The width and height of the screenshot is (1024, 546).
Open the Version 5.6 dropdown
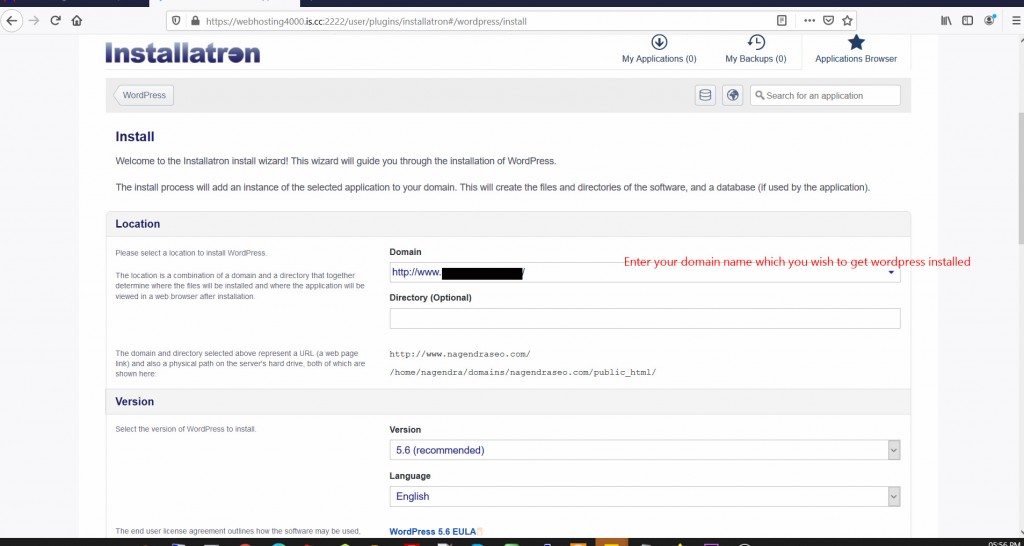point(645,450)
